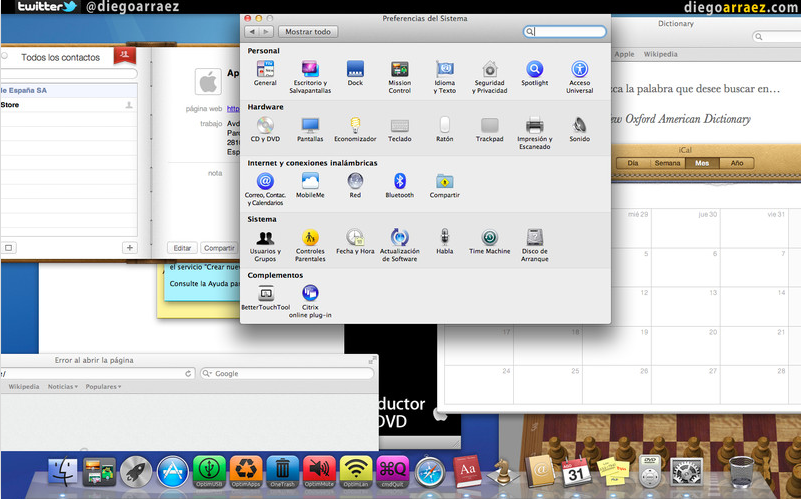Open Seguridad y Privacidad preferences
Viewport: 801px width, 499px height.
489,77
